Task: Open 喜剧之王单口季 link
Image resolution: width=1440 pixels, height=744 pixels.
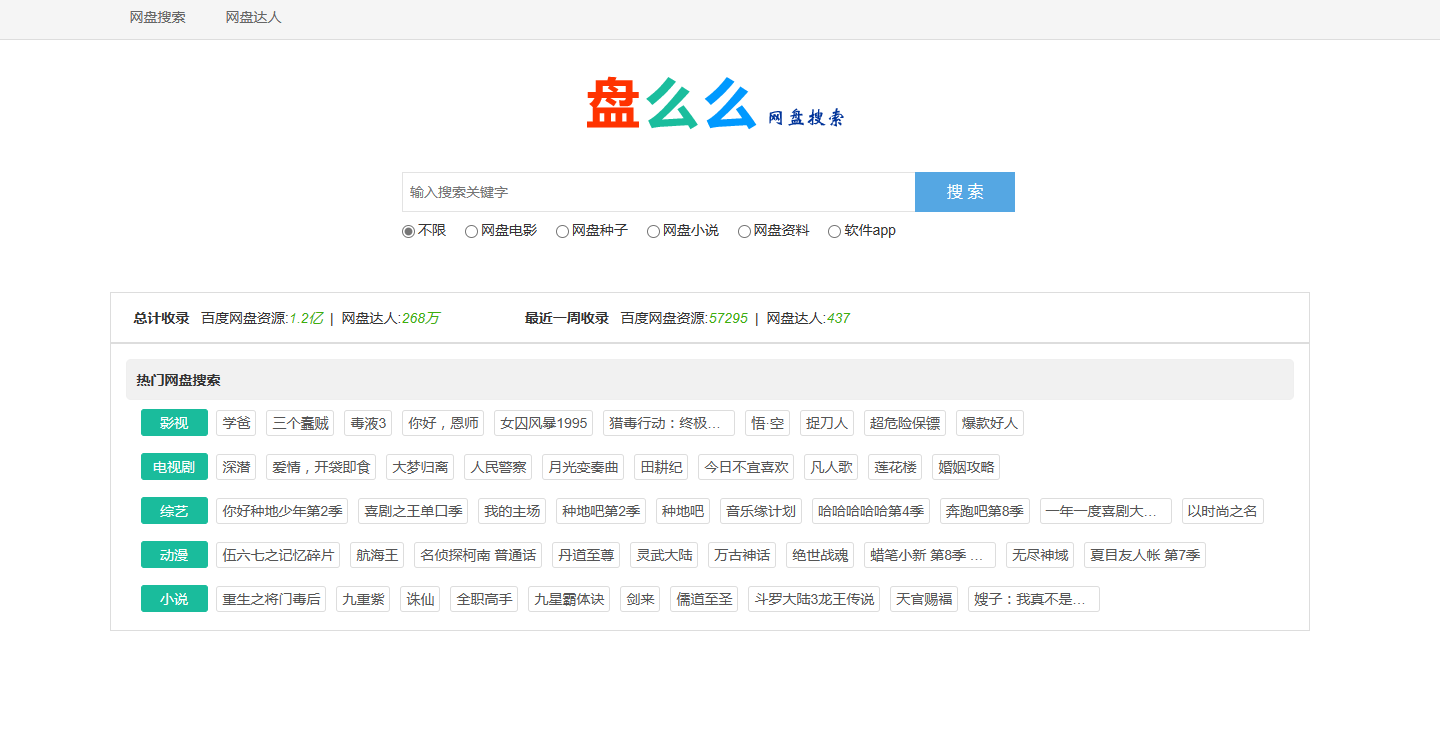Action: coord(413,511)
